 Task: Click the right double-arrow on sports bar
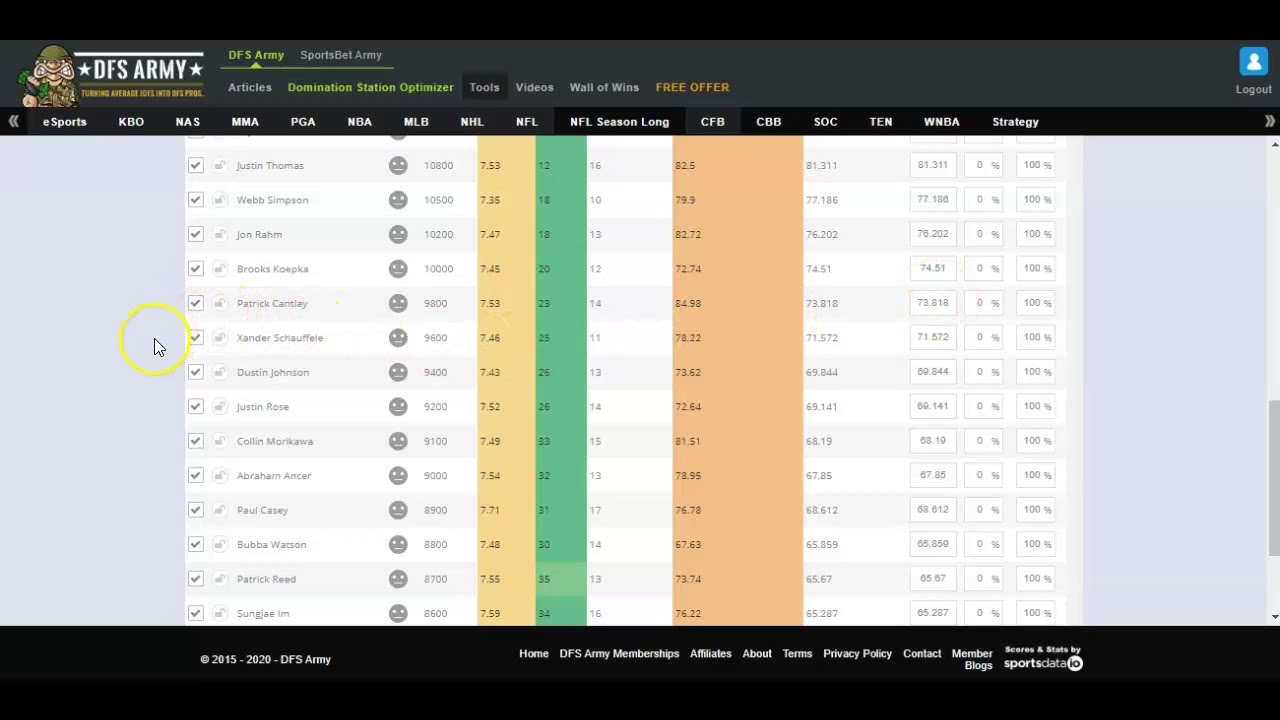coord(1269,121)
